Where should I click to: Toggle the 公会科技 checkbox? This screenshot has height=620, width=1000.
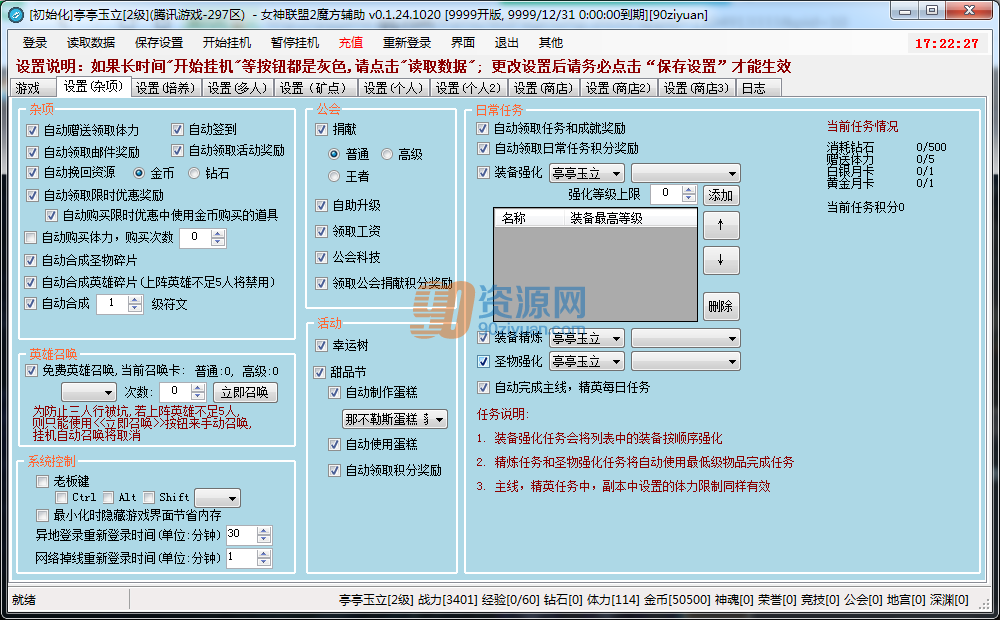pyautogui.click(x=321, y=257)
